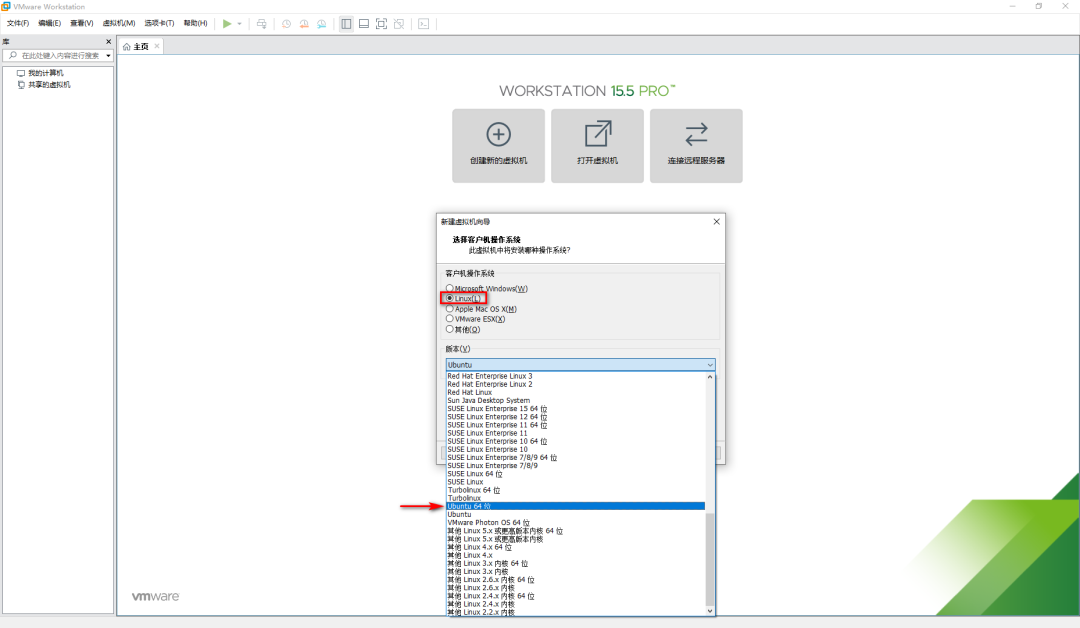Focus the library search input field
This screenshot has width=1080, height=628.
[x=61, y=55]
